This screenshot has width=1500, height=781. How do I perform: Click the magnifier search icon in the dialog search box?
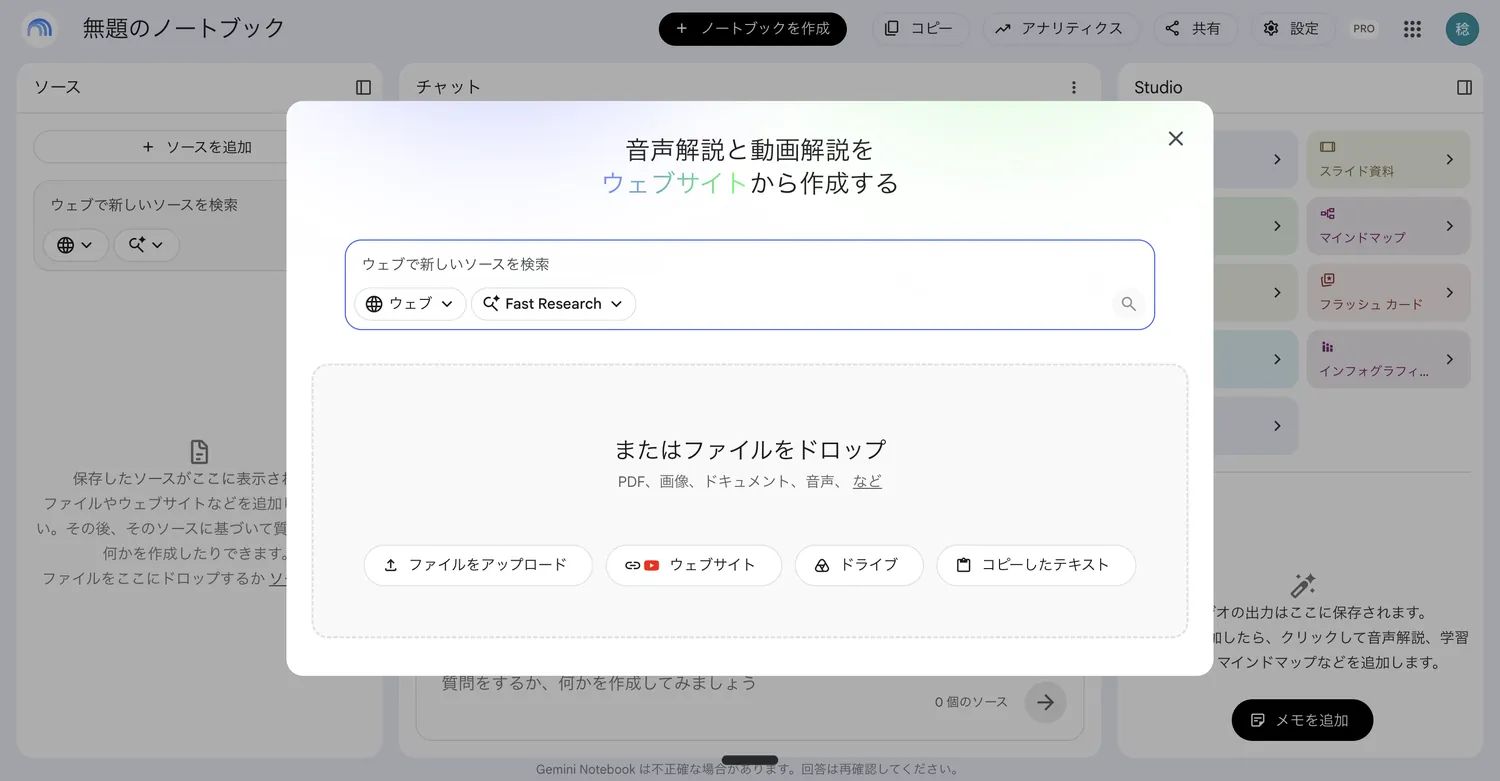point(1128,304)
